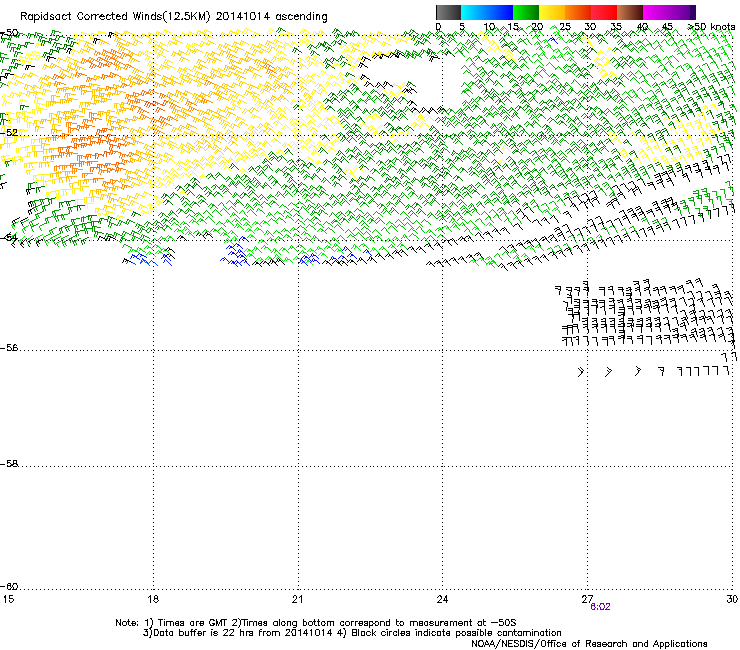
Task: Click the yellow 20-25 knots legend segment
Action: point(552,12)
